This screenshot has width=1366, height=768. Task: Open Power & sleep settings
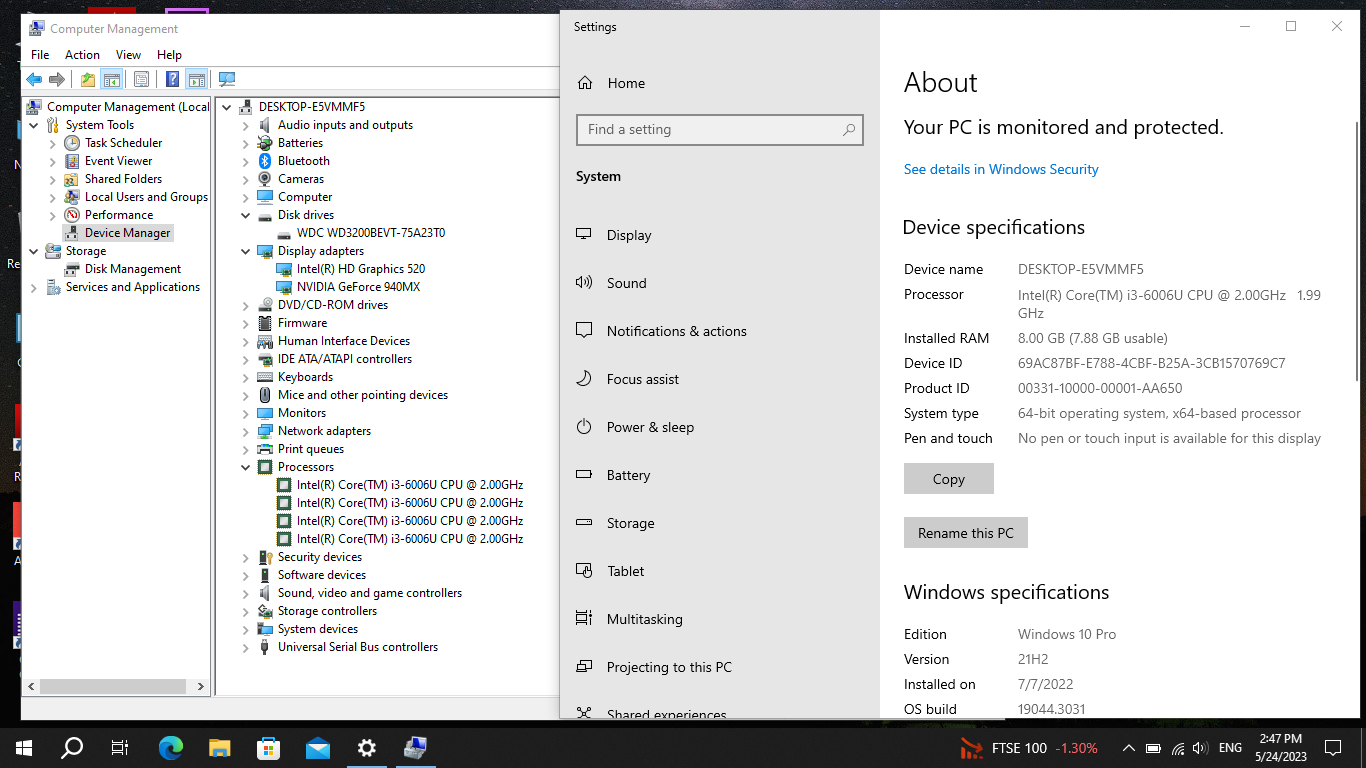coord(635,427)
